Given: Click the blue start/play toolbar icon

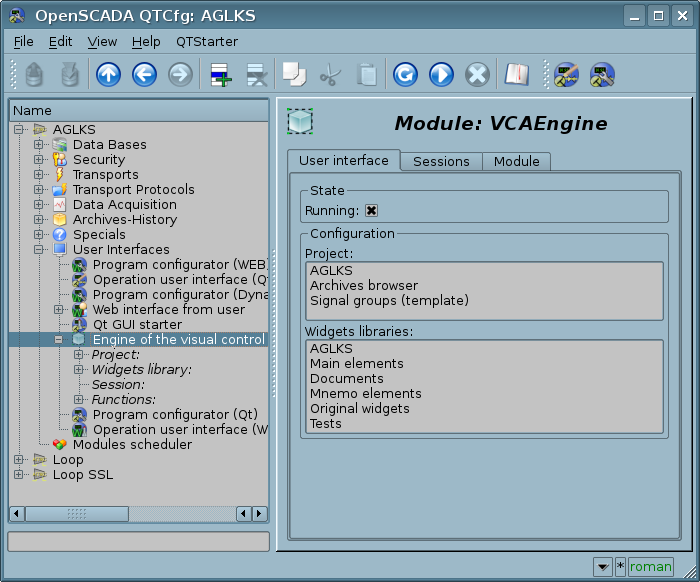Looking at the screenshot, I should coord(441,74).
